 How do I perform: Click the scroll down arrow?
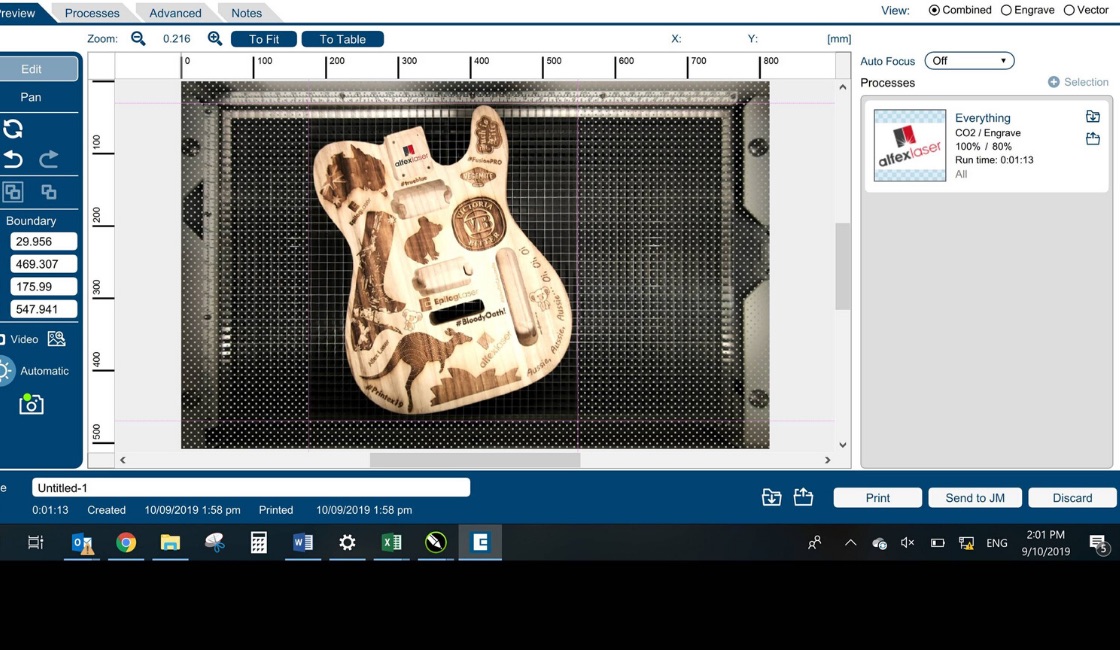point(843,444)
